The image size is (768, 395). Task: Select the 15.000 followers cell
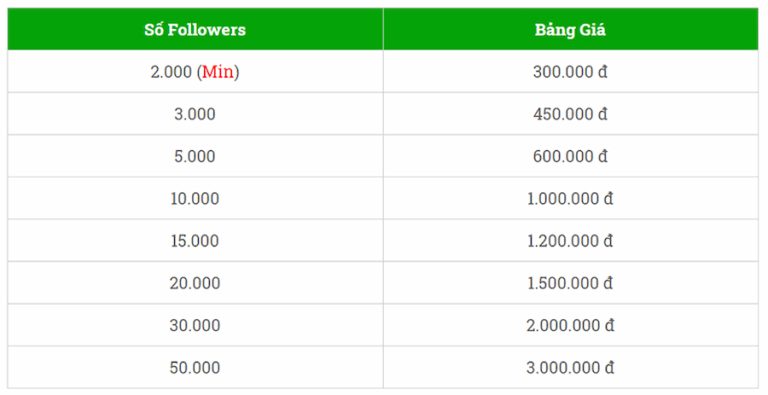(x=195, y=240)
